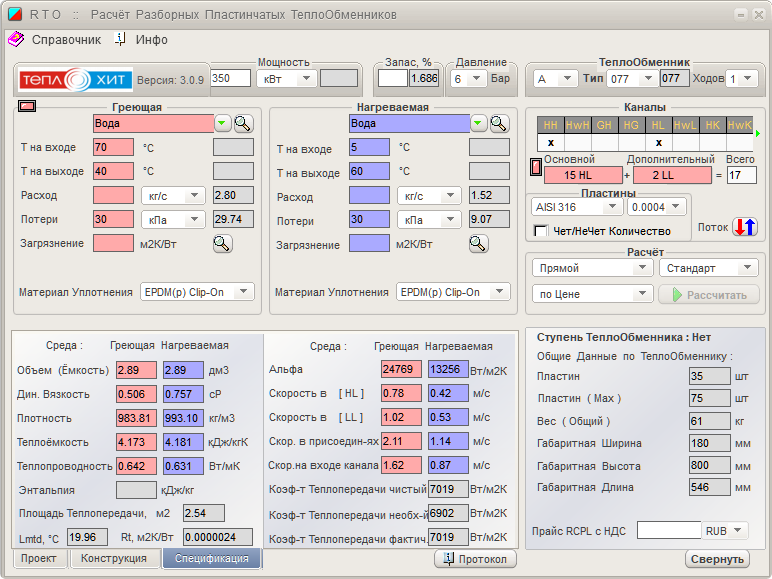Open Греющая EPDM(p) Clip-On gasket dropdown
The width and height of the screenshot is (772, 579).
coord(197,292)
